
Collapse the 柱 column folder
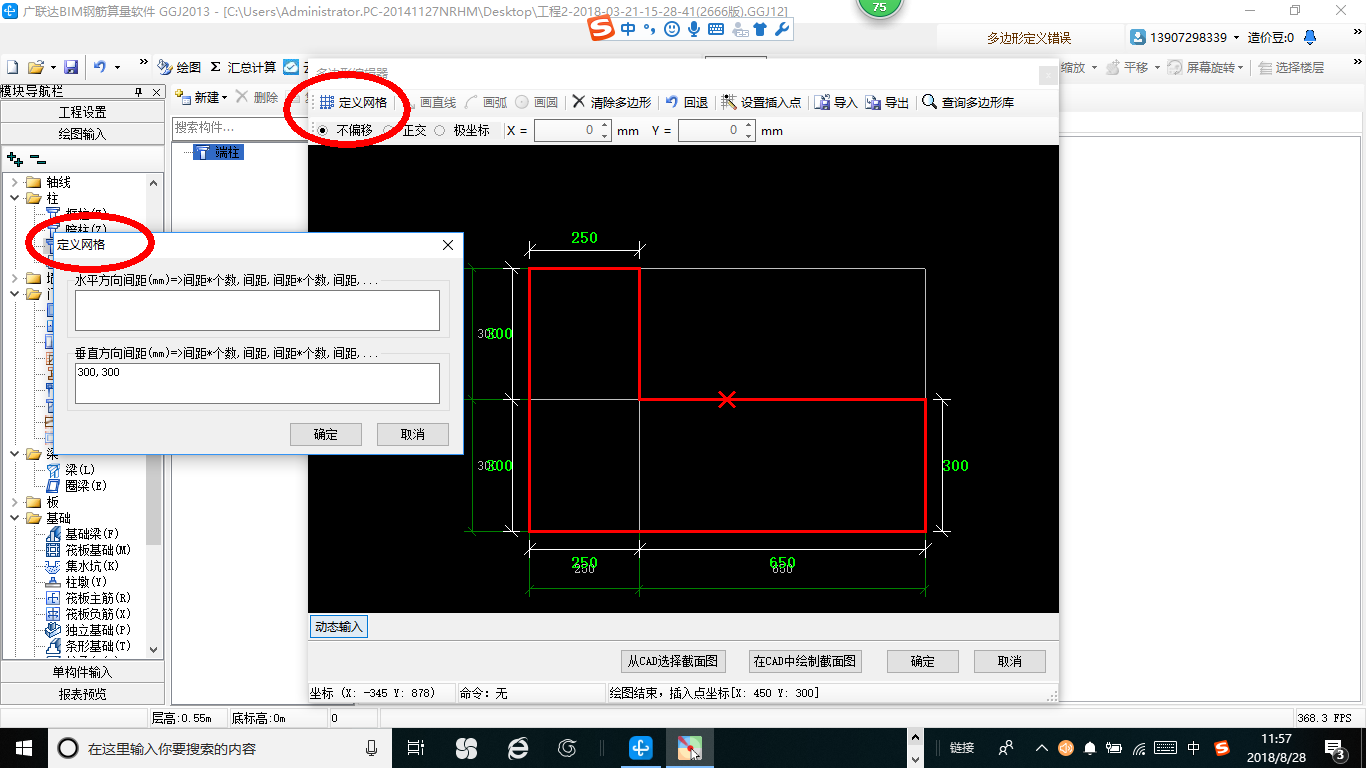pyautogui.click(x=14, y=198)
